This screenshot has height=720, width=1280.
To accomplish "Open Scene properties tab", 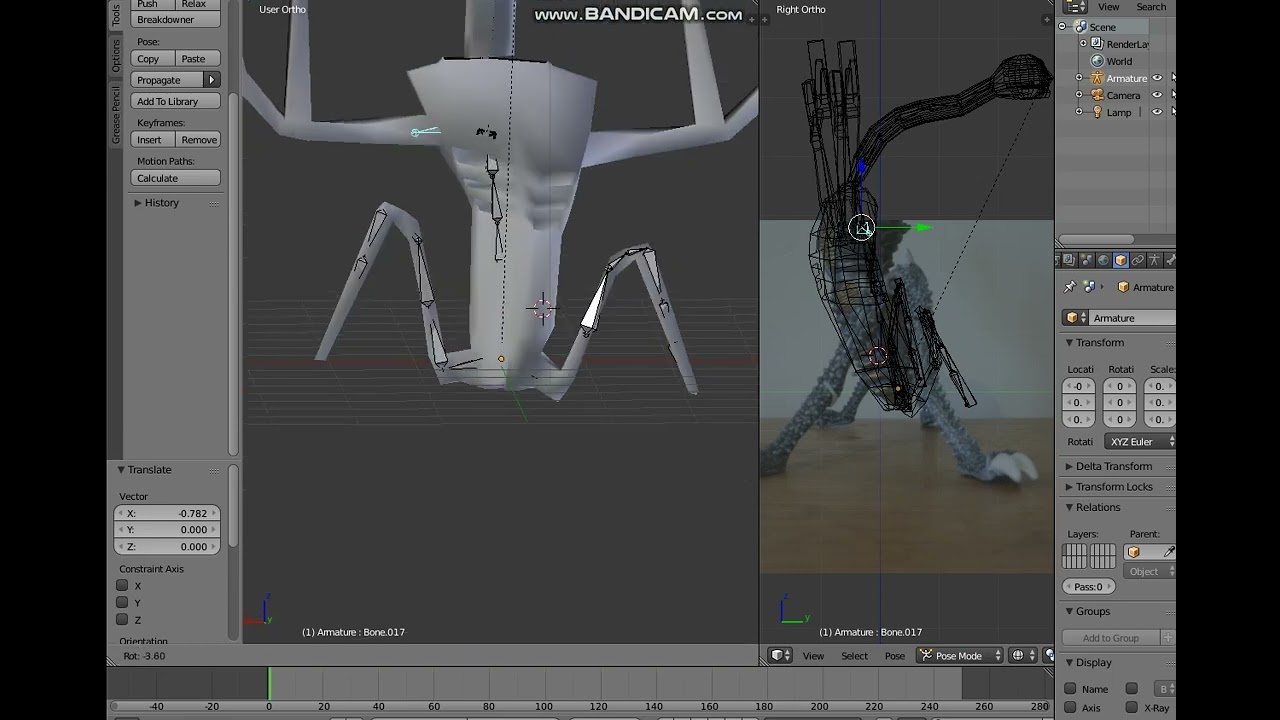I will click(x=1087, y=260).
